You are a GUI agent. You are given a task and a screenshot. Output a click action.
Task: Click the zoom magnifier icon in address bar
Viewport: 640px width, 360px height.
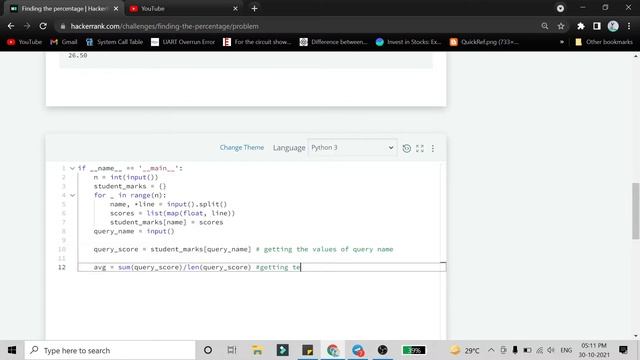[x=544, y=26]
